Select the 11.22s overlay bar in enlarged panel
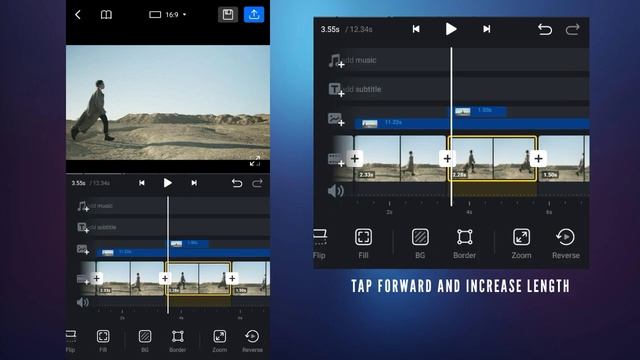This screenshot has width=640, height=360. coord(472,123)
